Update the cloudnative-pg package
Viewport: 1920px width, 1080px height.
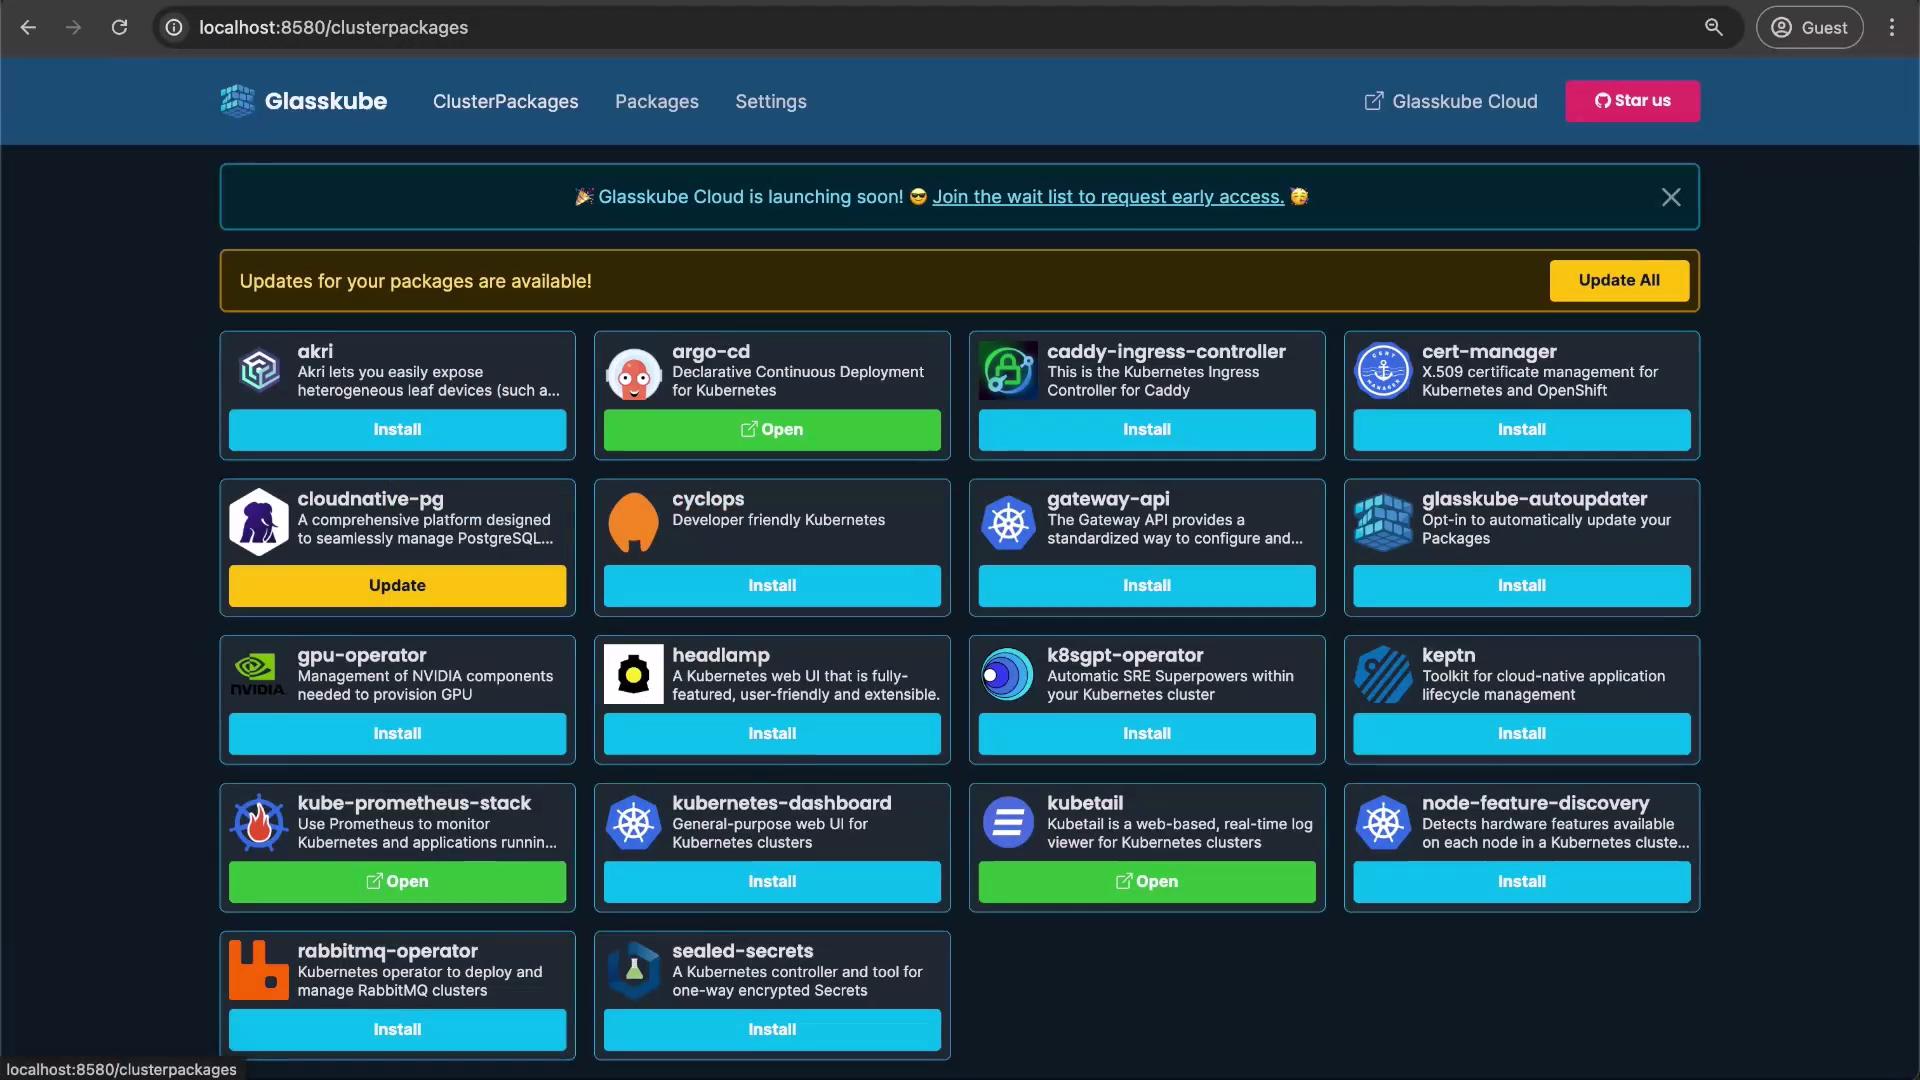(397, 586)
